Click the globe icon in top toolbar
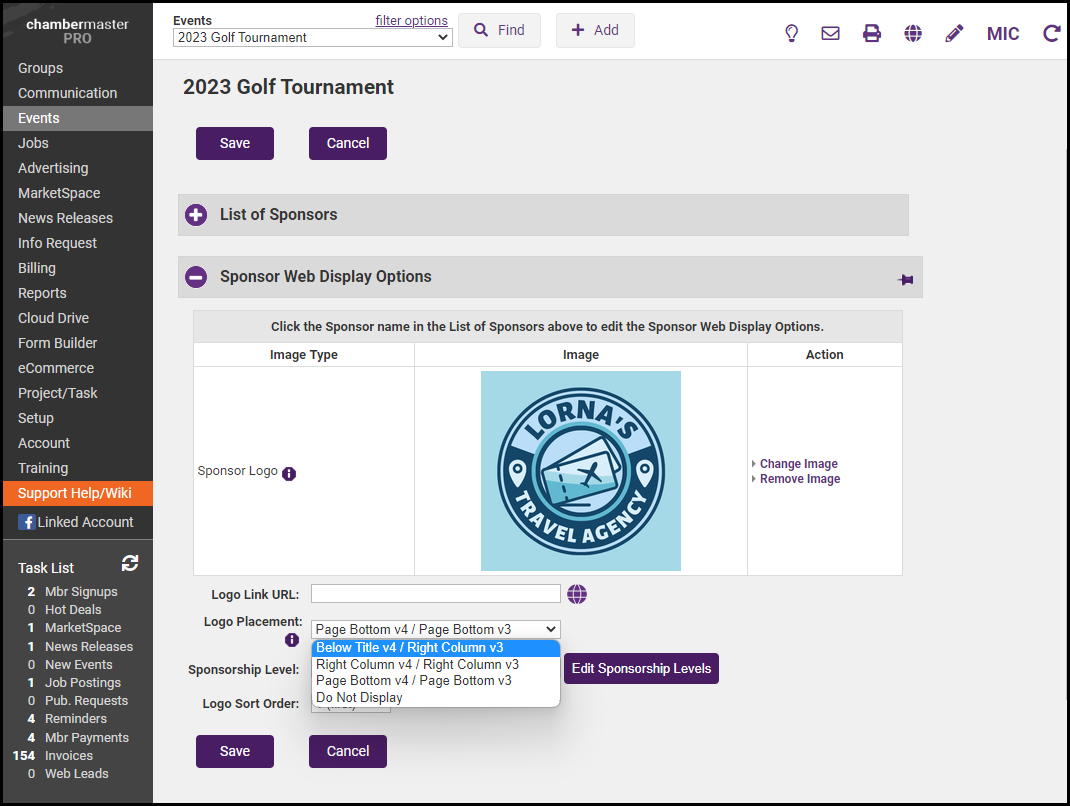Viewport: 1070px width, 806px height. pos(913,33)
